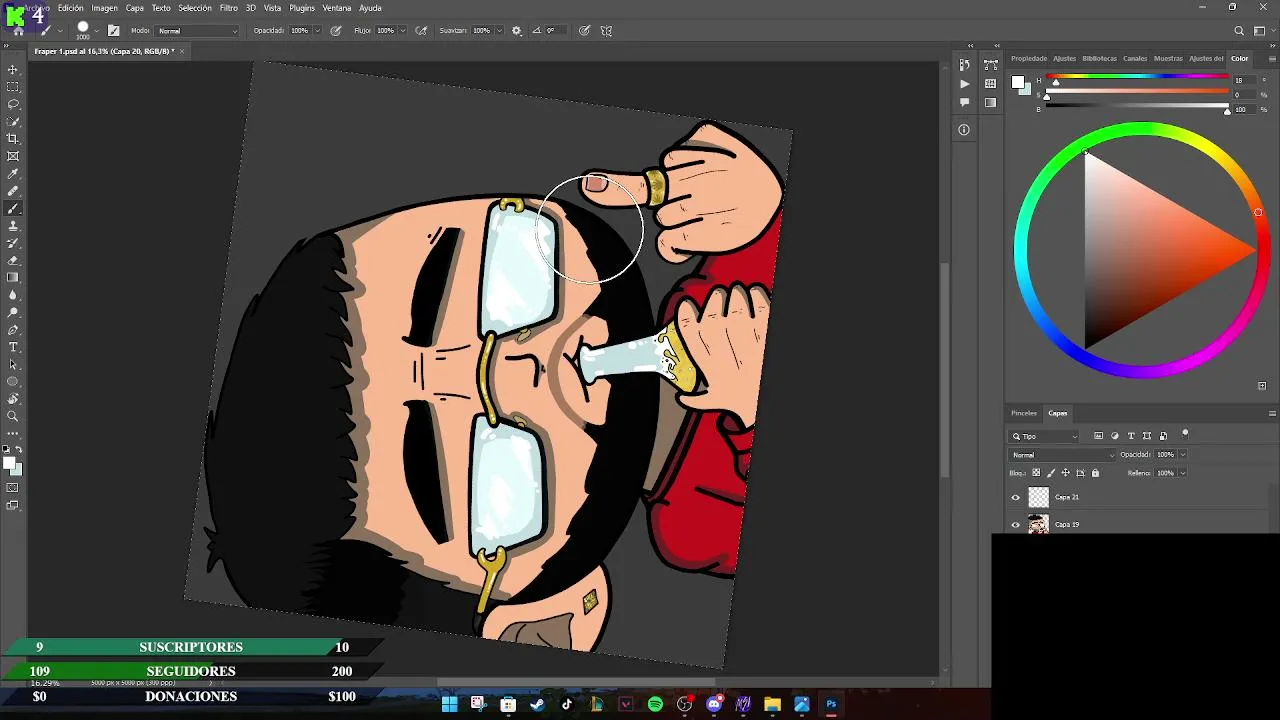Expand Opacidad dropdown in options bar
This screenshot has height=720, width=1280.
(x=317, y=31)
